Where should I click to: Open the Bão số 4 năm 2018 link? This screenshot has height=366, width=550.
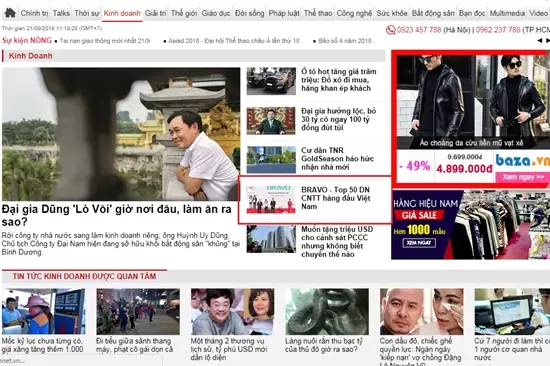[x=345, y=41]
